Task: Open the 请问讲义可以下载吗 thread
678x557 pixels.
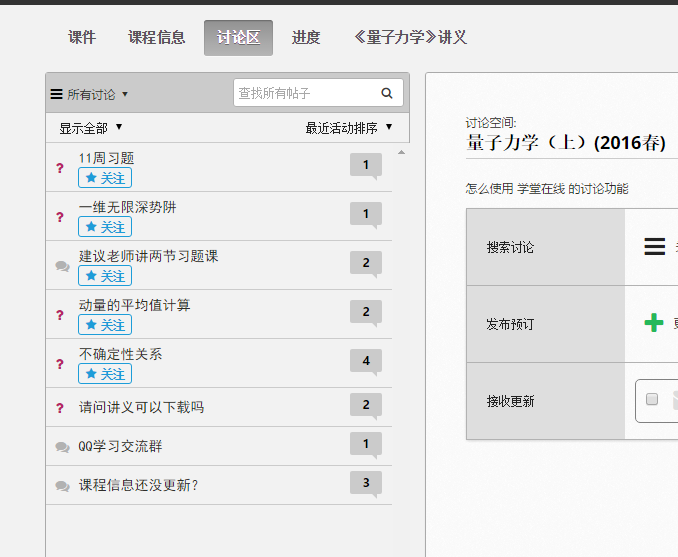Action: coord(141,407)
